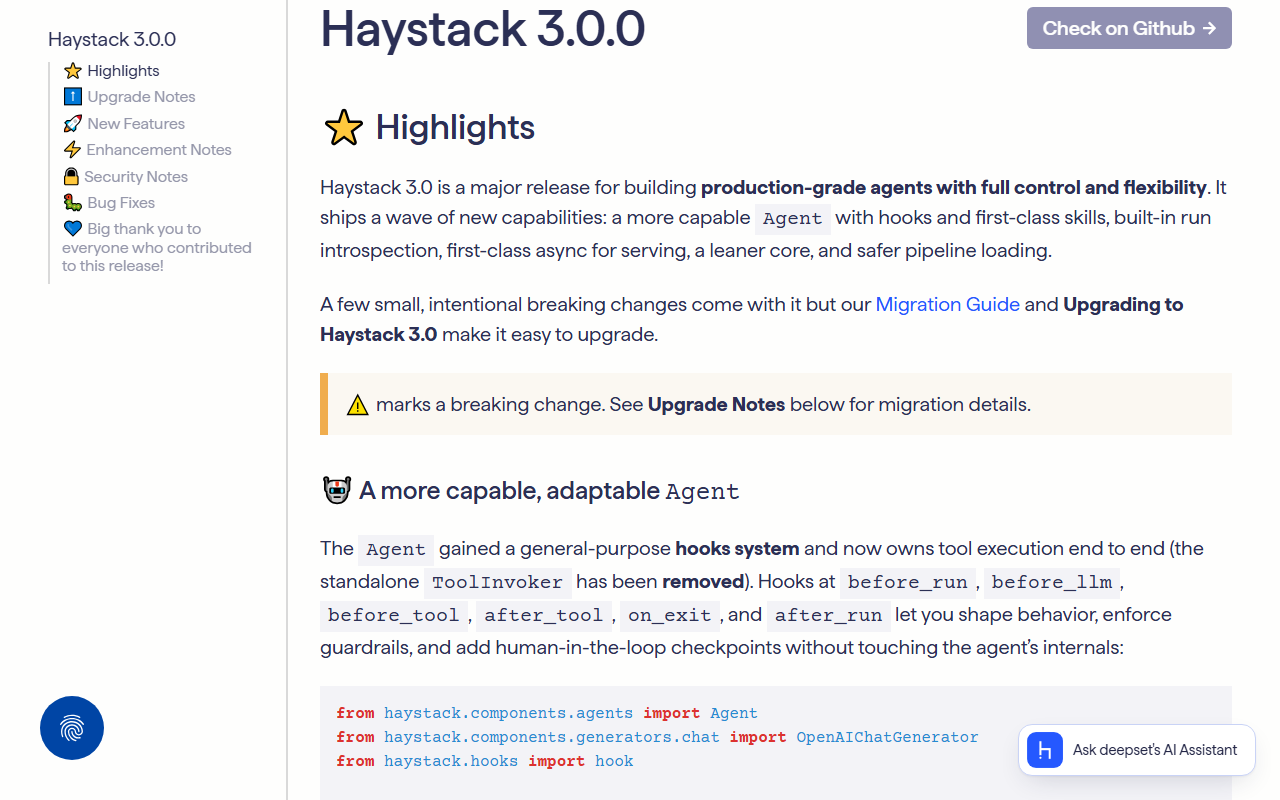This screenshot has height=800, width=1280.
Task: Open the Big thank you contributors link
Action: pyautogui.click(x=157, y=247)
